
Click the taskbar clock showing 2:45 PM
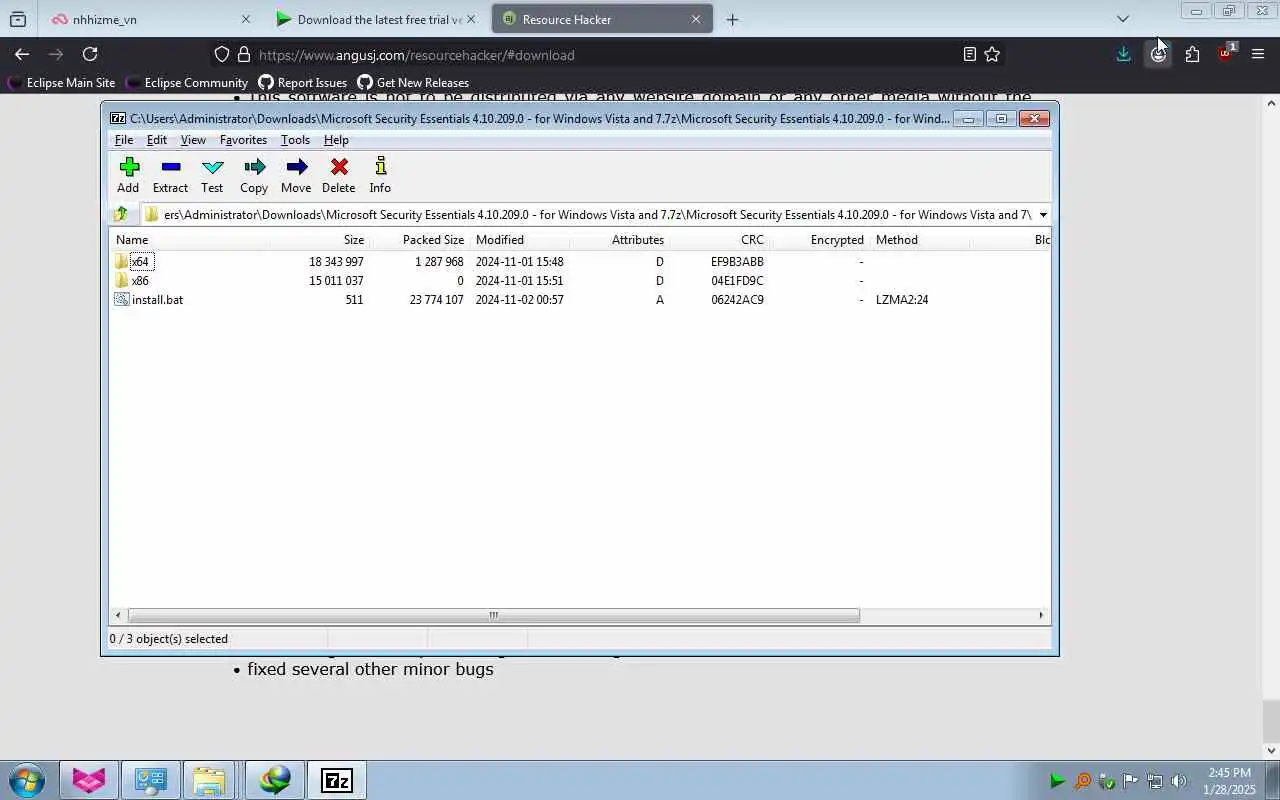click(x=1229, y=781)
